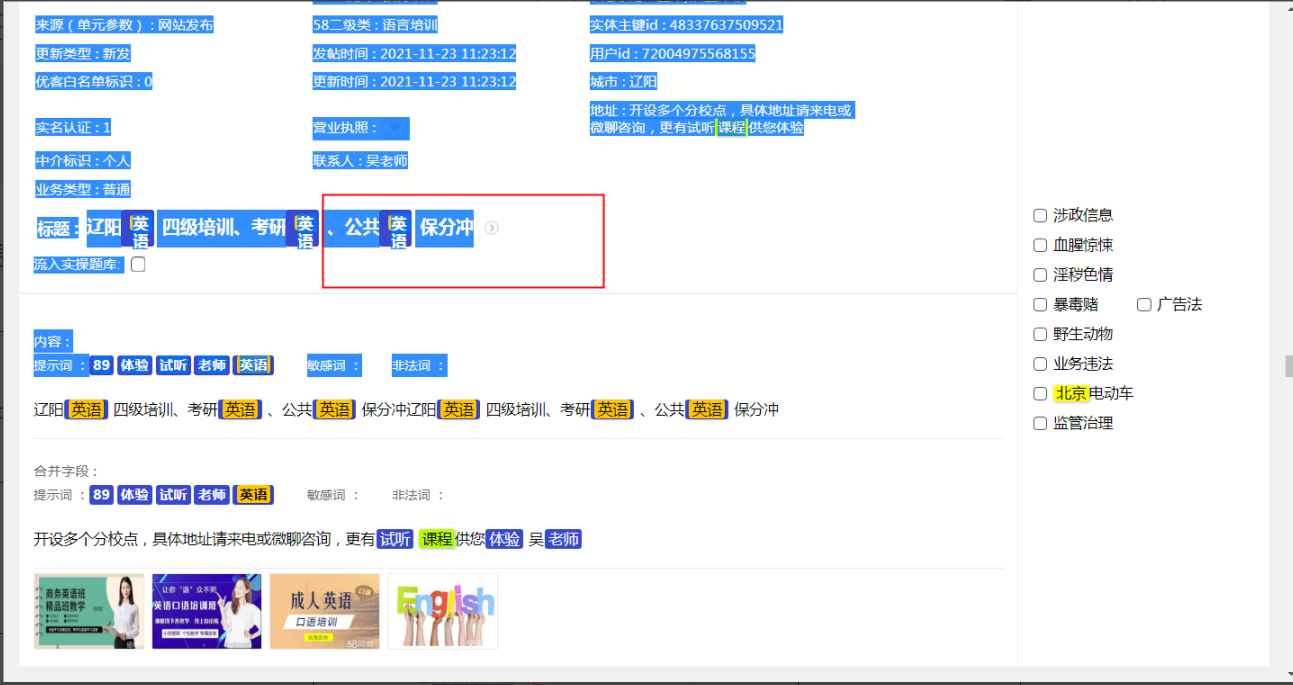1293x685 pixels.
Task: Click 四级培训、考研 in the title
Action: [x=223, y=228]
